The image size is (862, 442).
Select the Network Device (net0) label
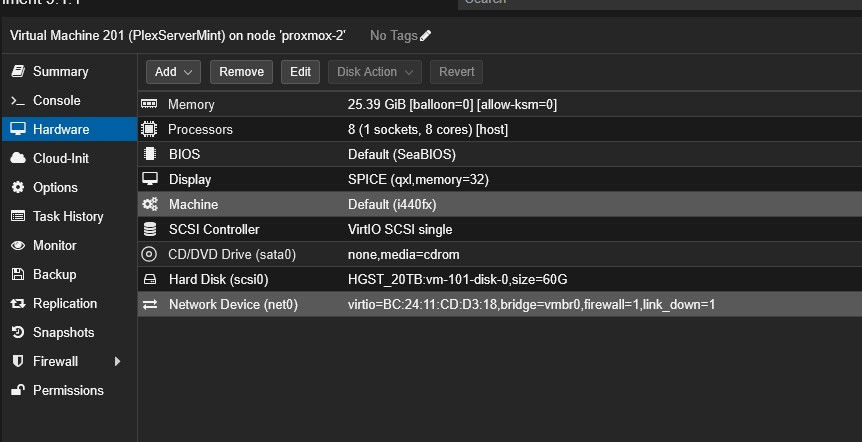click(x=233, y=305)
